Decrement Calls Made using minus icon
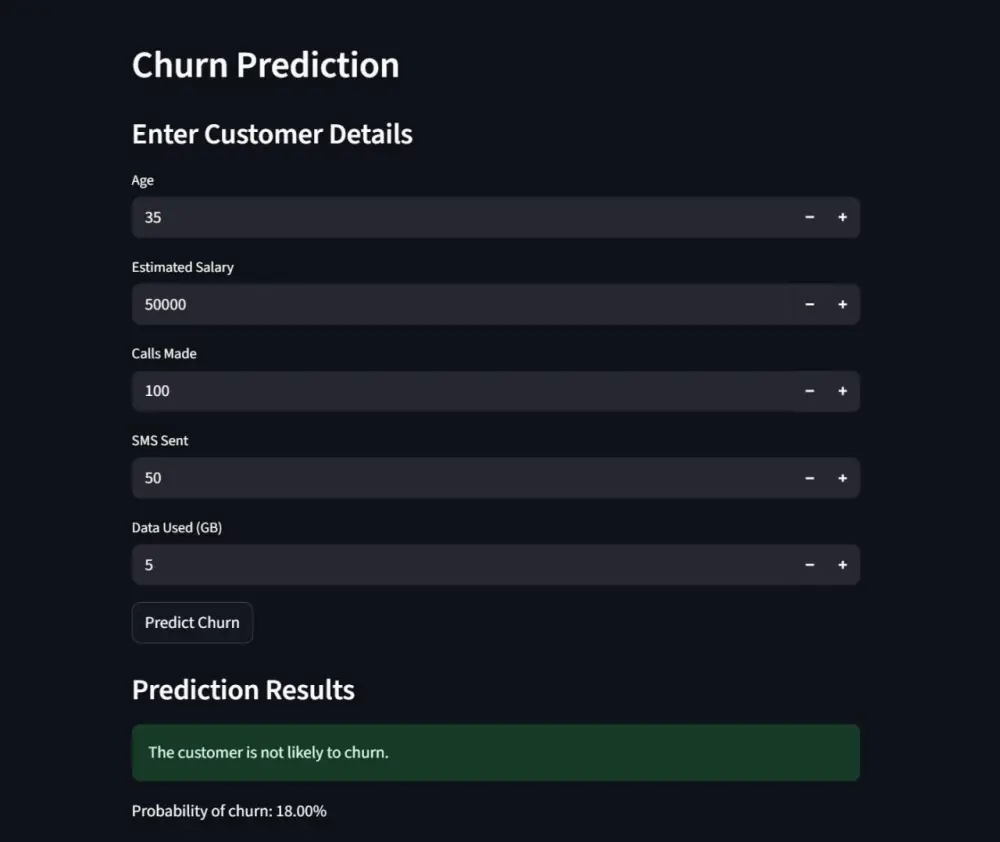 coord(809,391)
